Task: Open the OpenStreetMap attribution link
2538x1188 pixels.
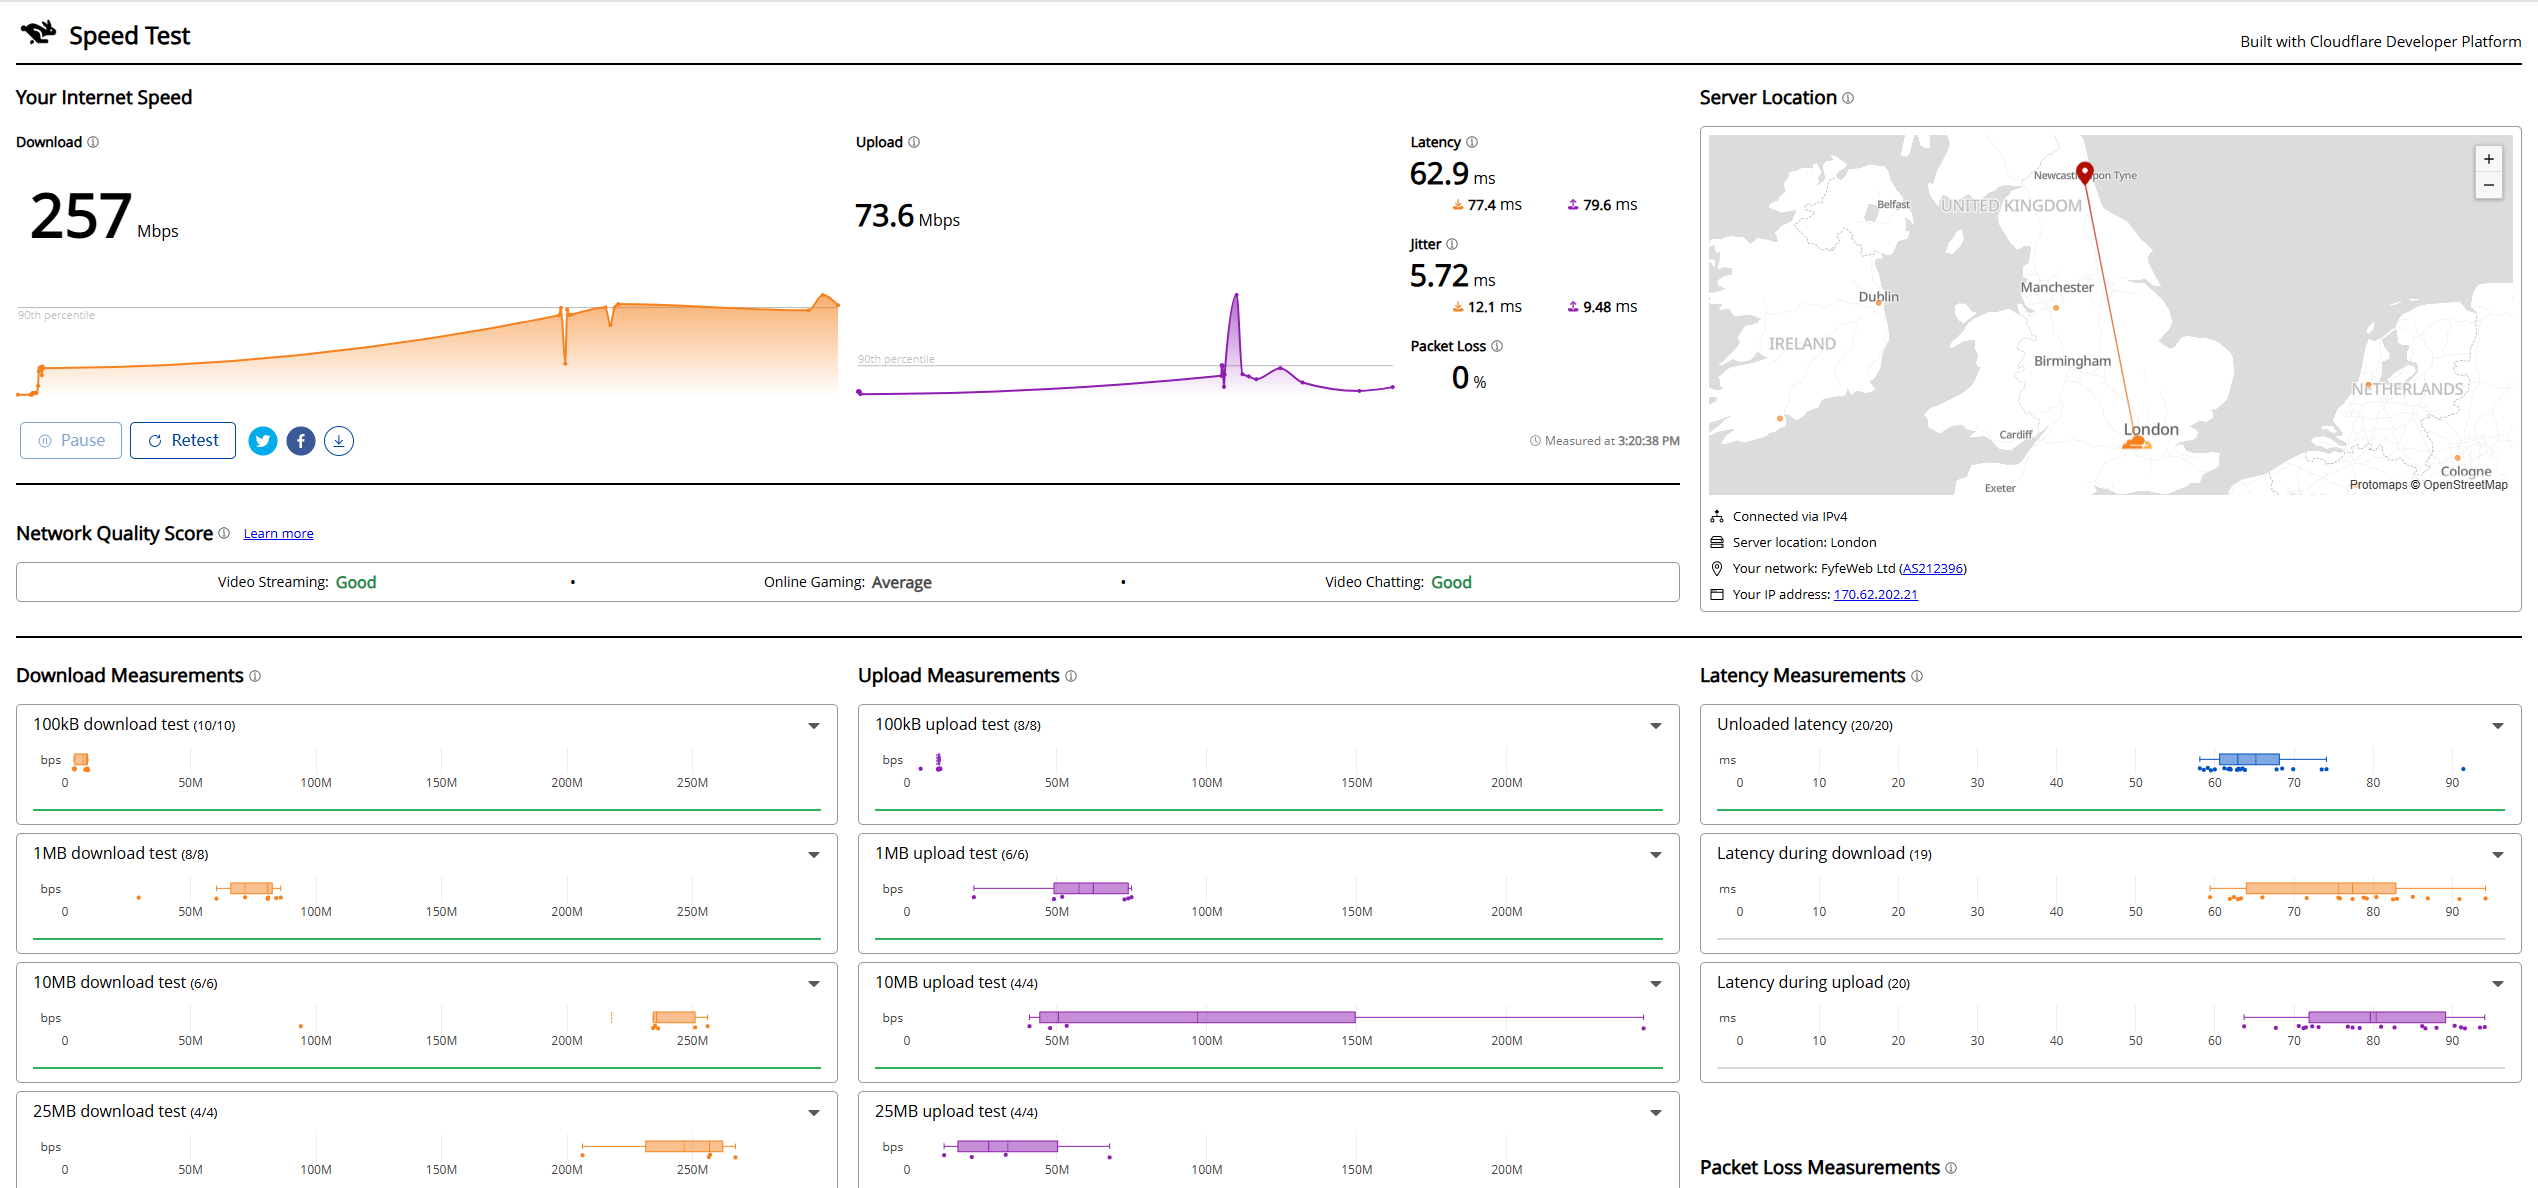Action: 2465,485
